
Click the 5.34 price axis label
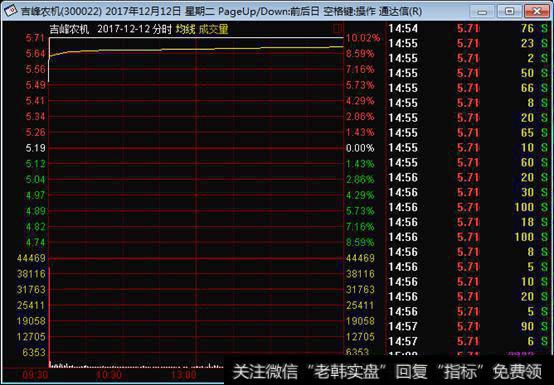tap(35, 117)
